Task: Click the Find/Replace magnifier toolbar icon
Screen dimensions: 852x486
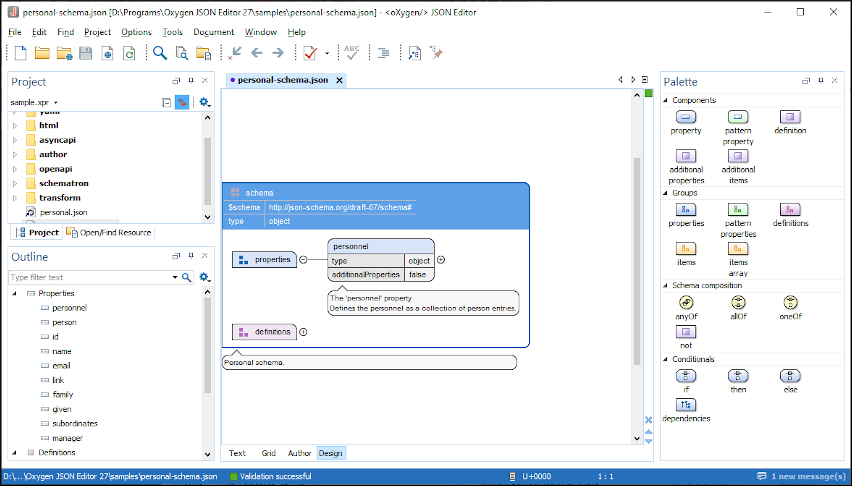Action: click(x=160, y=53)
